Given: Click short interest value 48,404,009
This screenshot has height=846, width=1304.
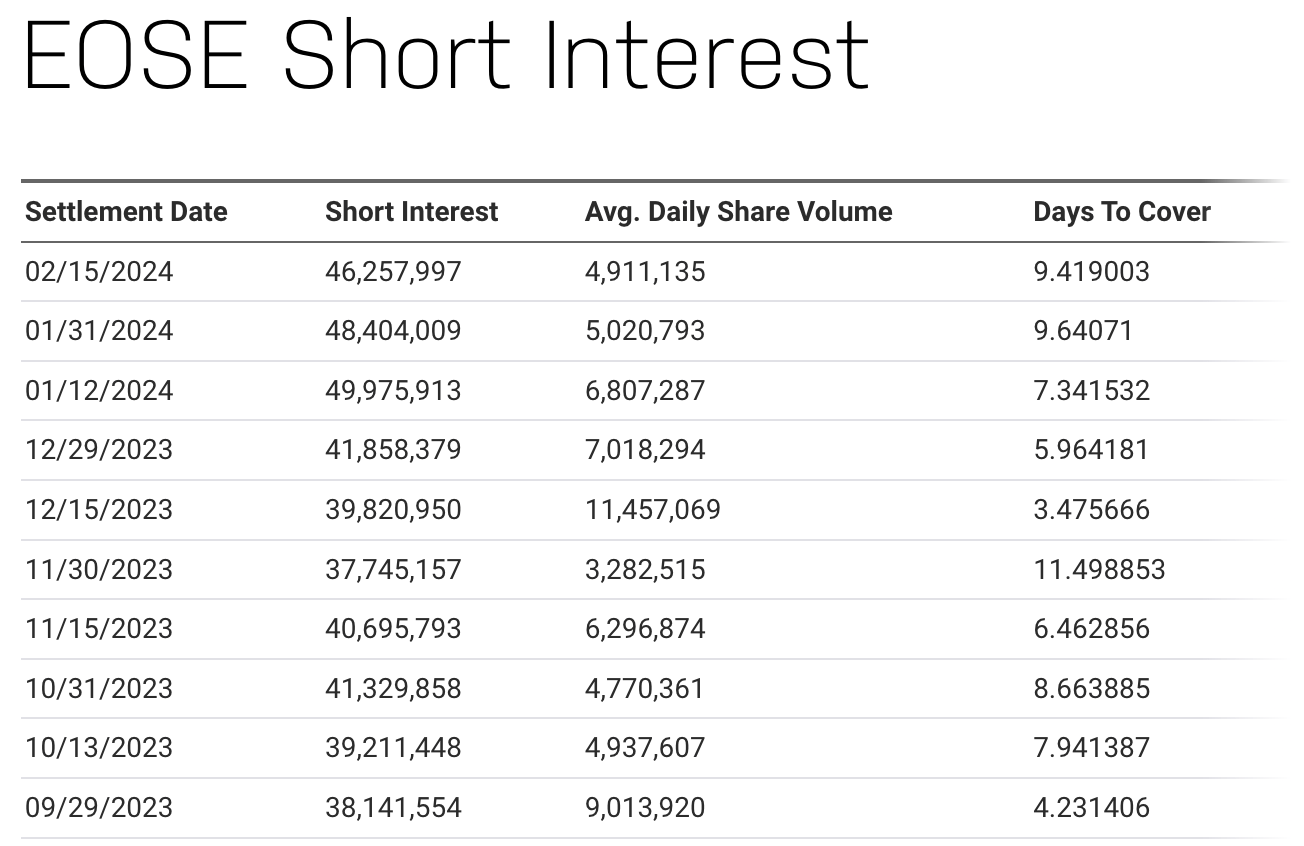Looking at the screenshot, I should tap(393, 331).
